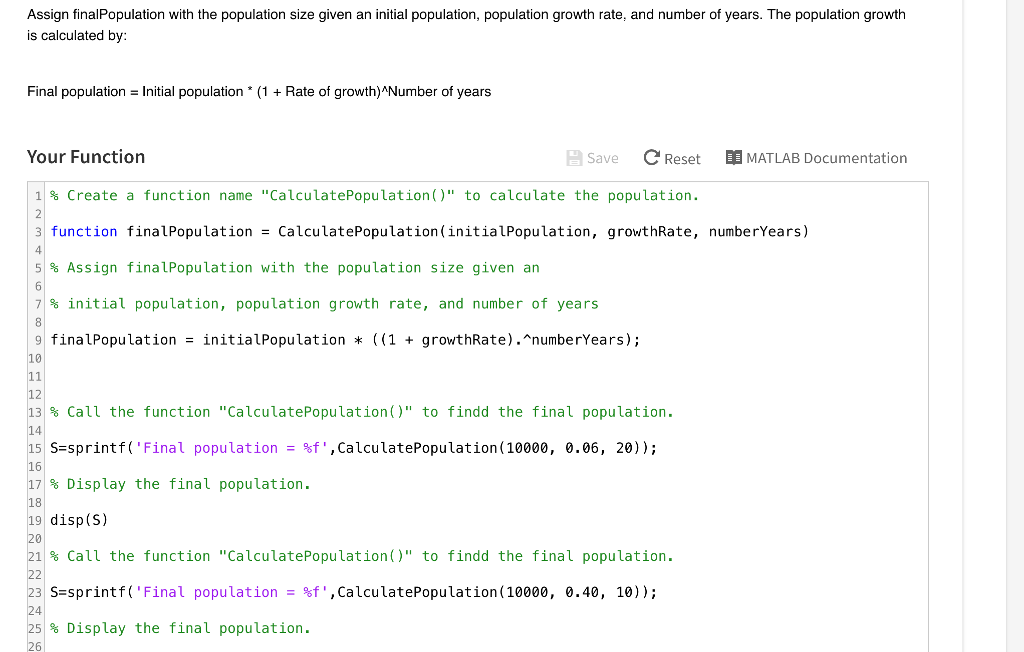Click line number 26 at the bottom

[35, 647]
